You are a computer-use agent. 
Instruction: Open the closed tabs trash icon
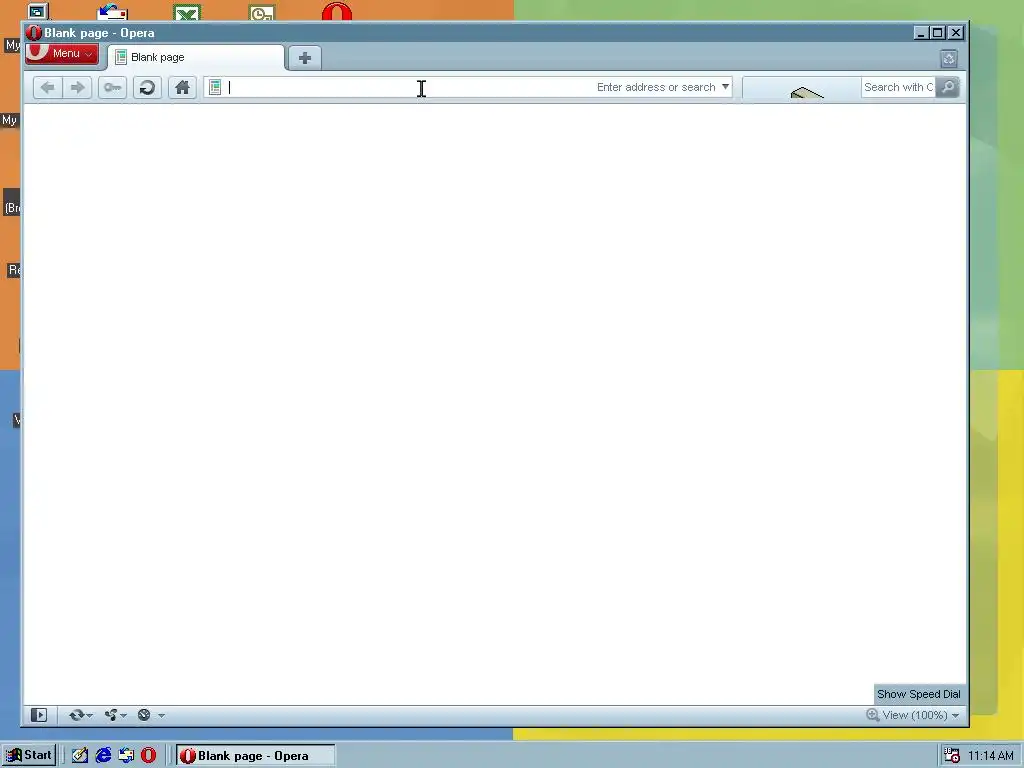(949, 58)
